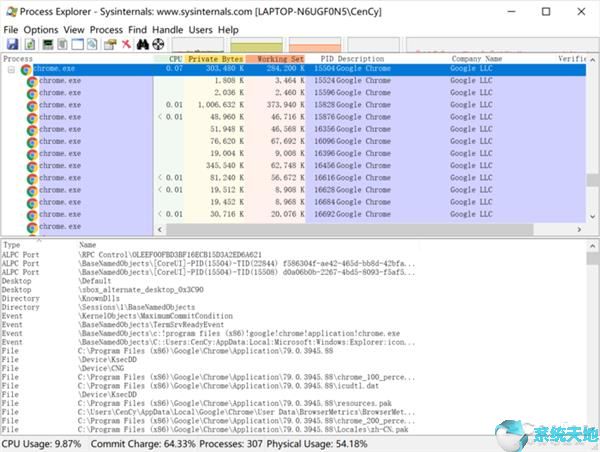Open the Options menu

41,30
